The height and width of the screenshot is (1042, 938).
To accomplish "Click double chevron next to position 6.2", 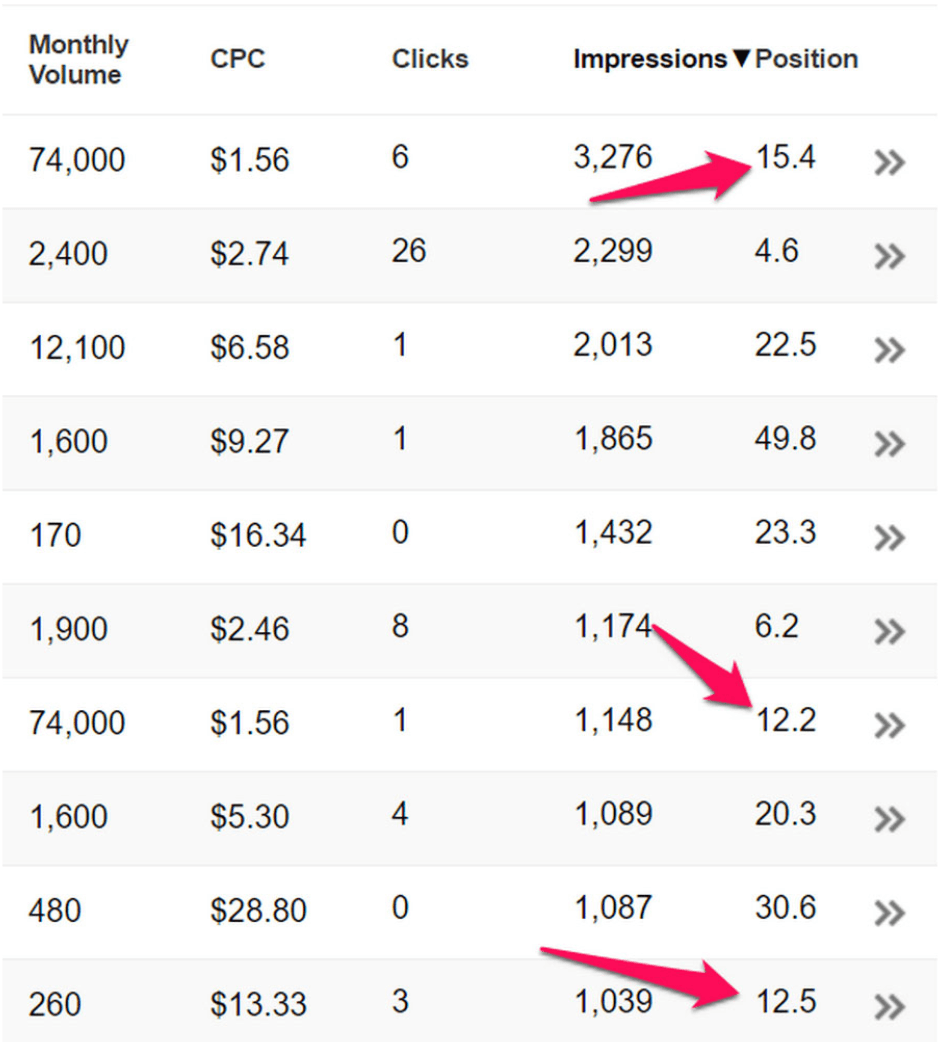I will (x=890, y=631).
